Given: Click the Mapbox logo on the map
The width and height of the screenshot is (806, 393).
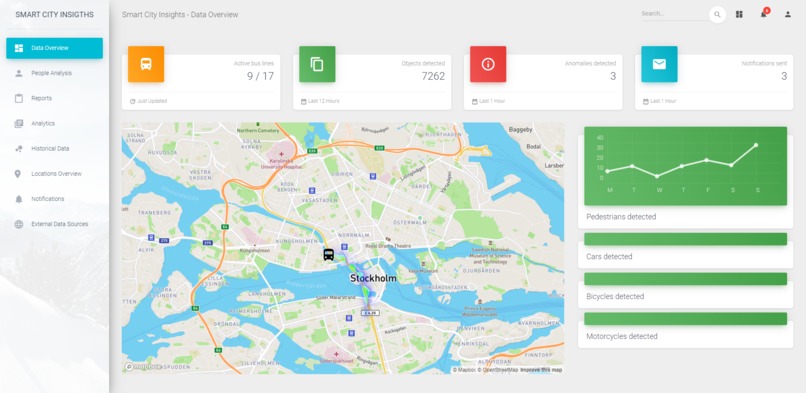Looking at the screenshot, I should click(x=143, y=367).
